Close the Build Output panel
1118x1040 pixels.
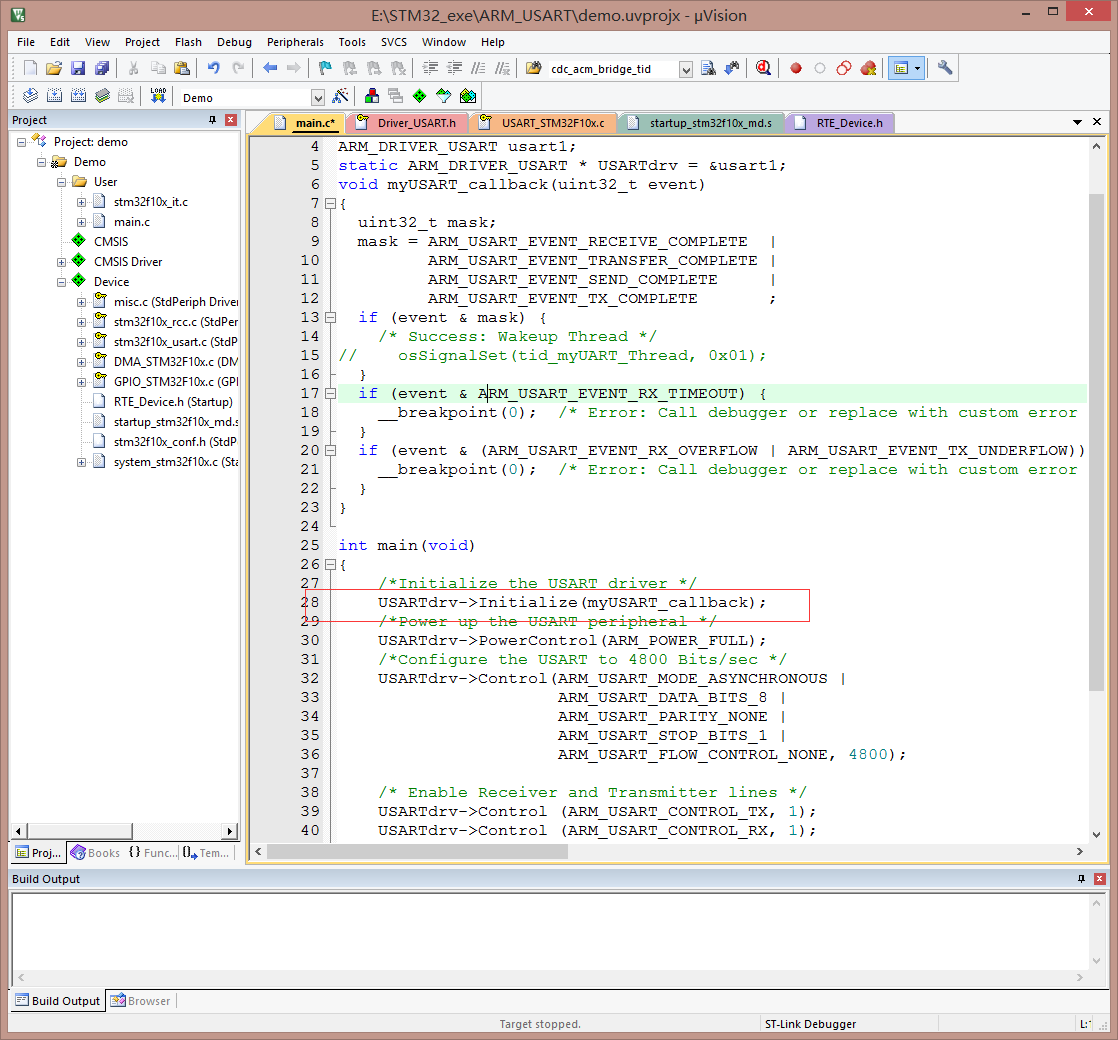1099,879
